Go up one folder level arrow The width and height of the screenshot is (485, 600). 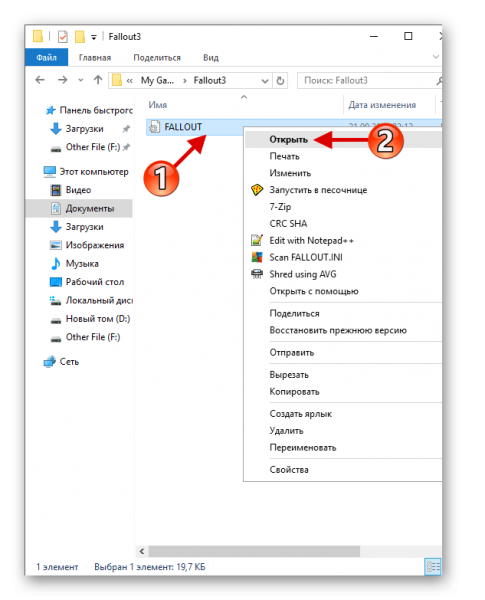point(98,80)
